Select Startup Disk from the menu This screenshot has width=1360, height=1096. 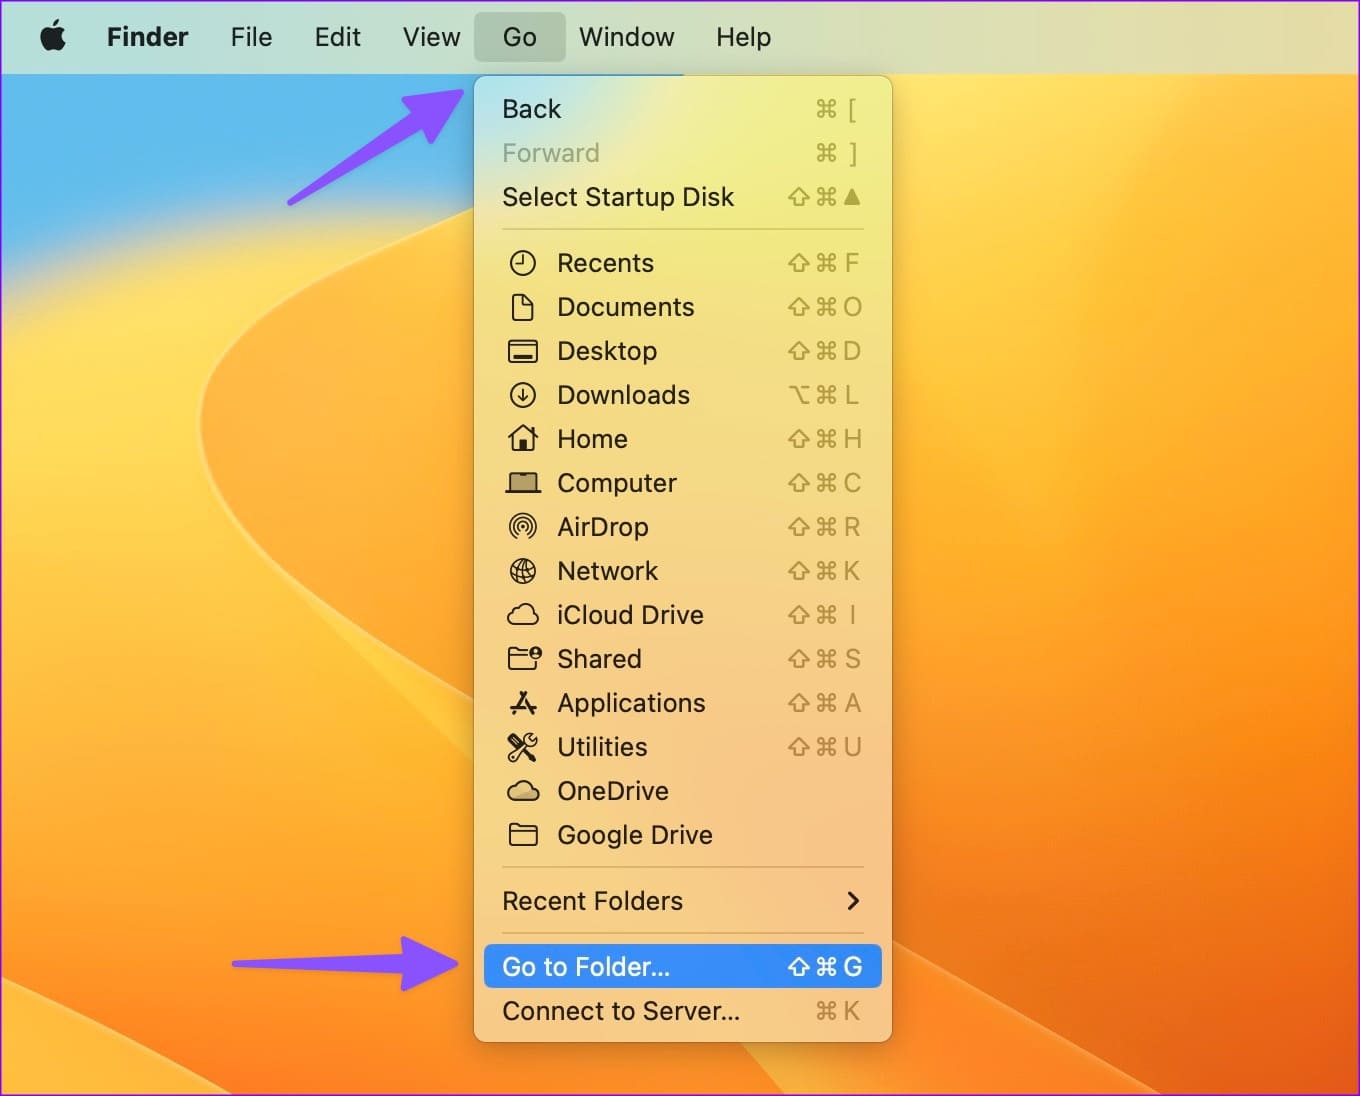coord(618,197)
